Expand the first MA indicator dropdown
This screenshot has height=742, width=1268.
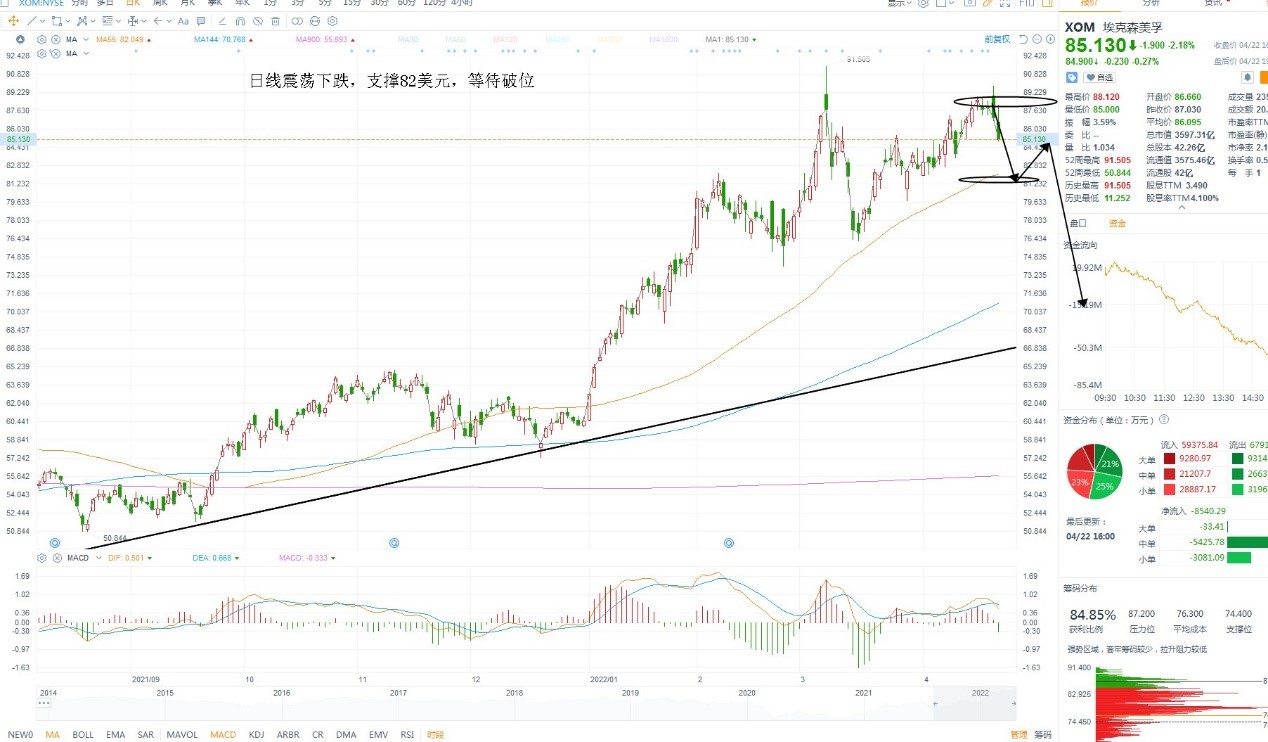click(x=86, y=39)
